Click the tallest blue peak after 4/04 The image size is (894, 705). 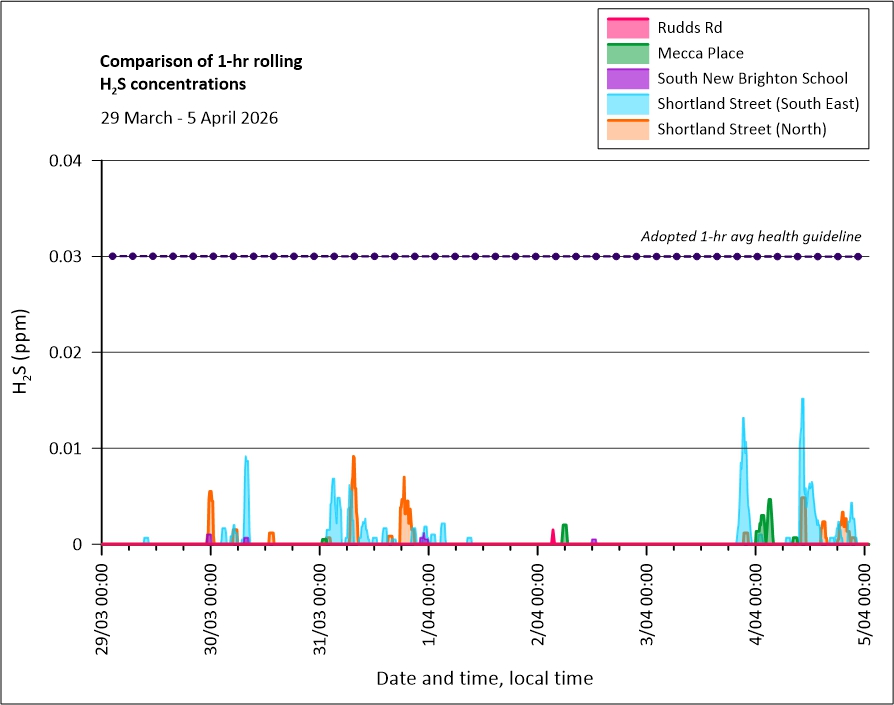tap(802, 402)
